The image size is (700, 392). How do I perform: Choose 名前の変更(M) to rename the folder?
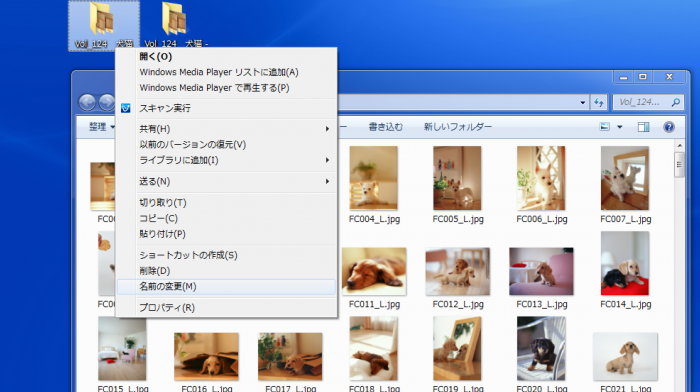[x=227, y=286]
